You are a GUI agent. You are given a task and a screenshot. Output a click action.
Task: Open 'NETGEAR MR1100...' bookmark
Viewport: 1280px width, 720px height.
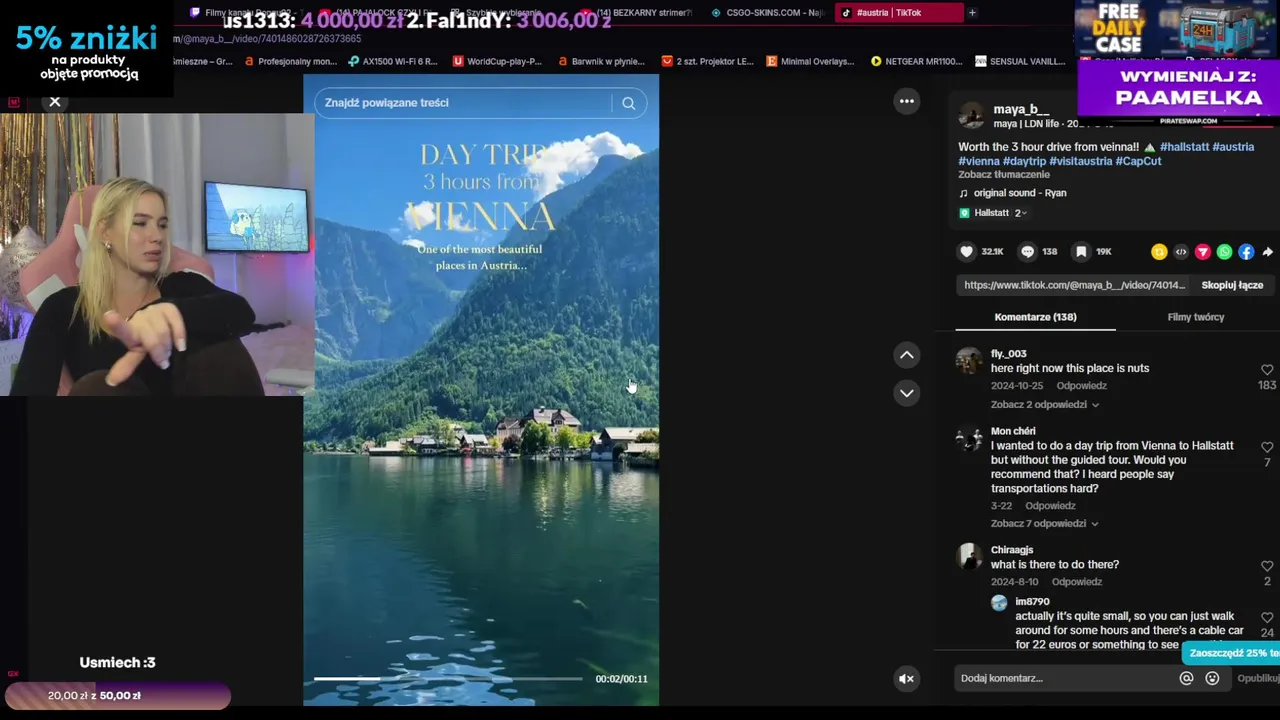click(916, 61)
